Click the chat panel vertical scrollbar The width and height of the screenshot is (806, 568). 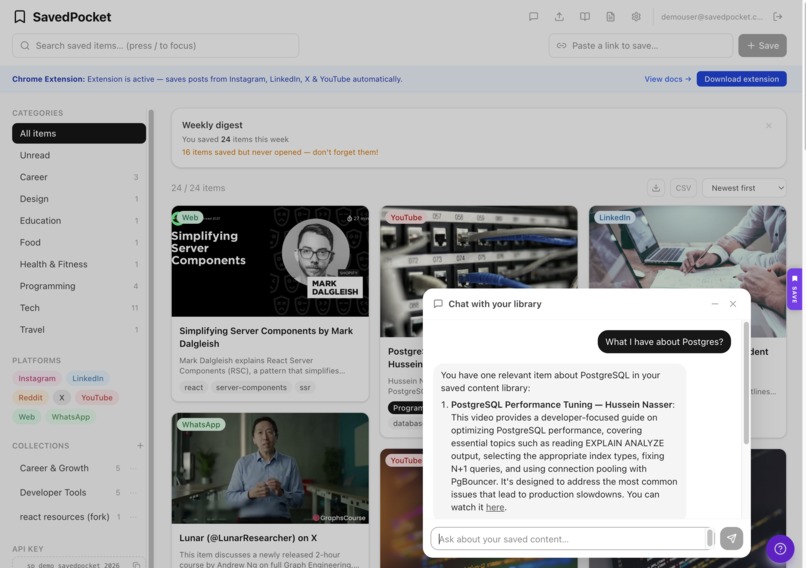746,383
